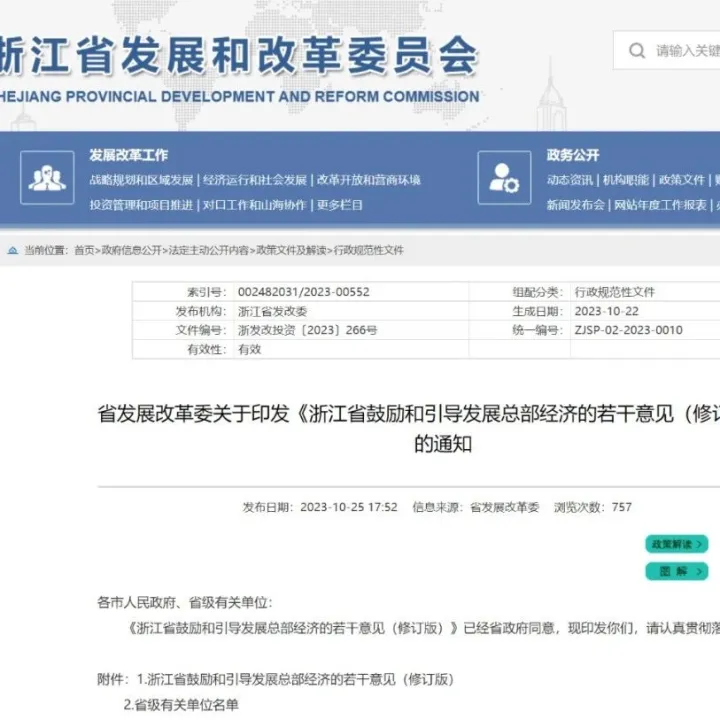Go to 政府信息公开 in breadcrumb
The width and height of the screenshot is (720, 720).
click(x=131, y=250)
